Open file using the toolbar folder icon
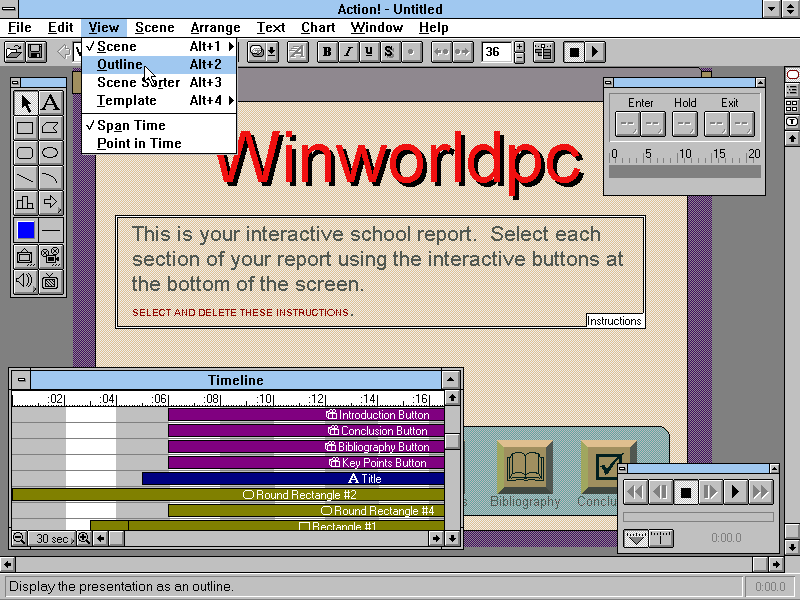Image resolution: width=800 pixels, height=600 pixels. point(14,52)
